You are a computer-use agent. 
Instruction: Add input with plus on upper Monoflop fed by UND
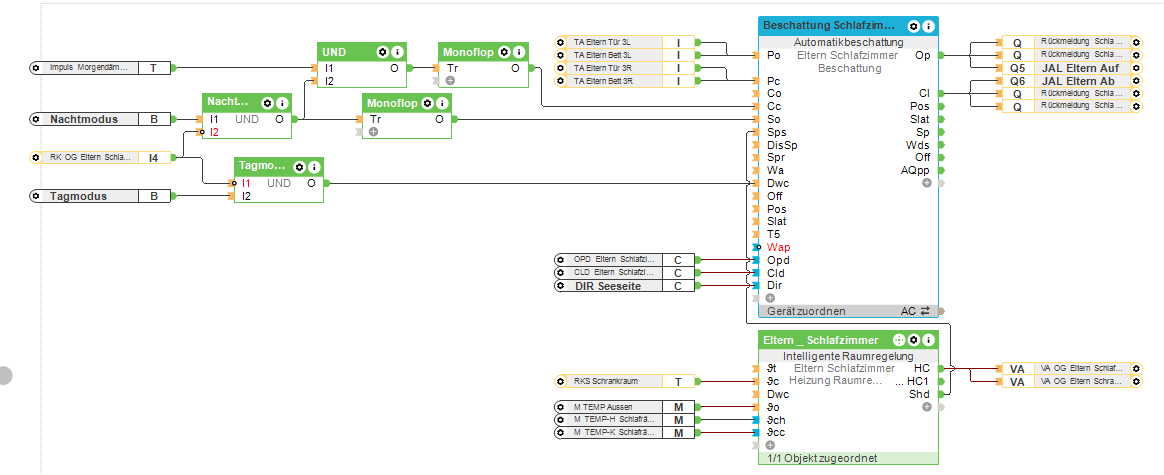pyautogui.click(x=451, y=80)
